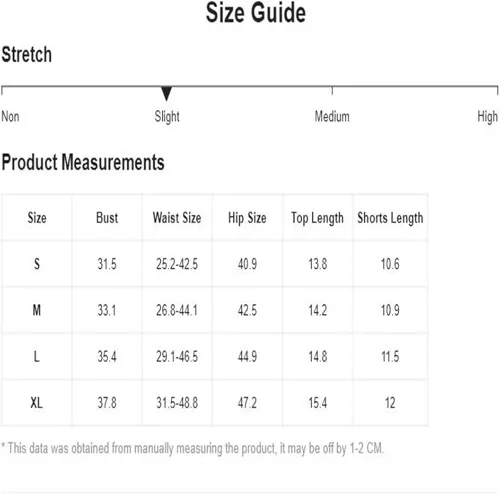
Task: Click the Bust column header
Action: click(x=107, y=218)
